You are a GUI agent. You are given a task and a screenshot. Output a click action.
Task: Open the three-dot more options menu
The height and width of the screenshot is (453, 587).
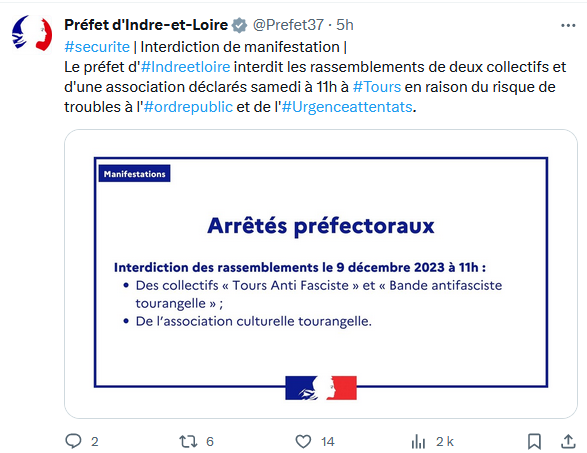pyautogui.click(x=568, y=25)
